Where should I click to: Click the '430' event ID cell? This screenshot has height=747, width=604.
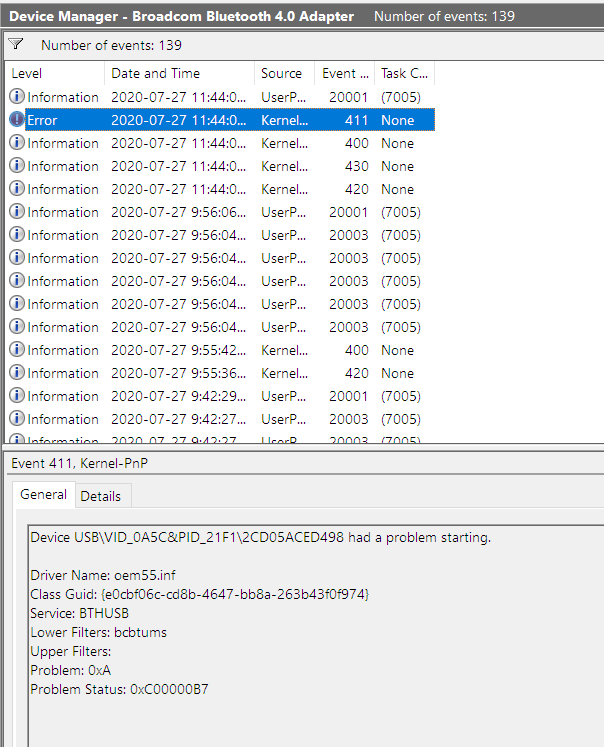click(356, 166)
